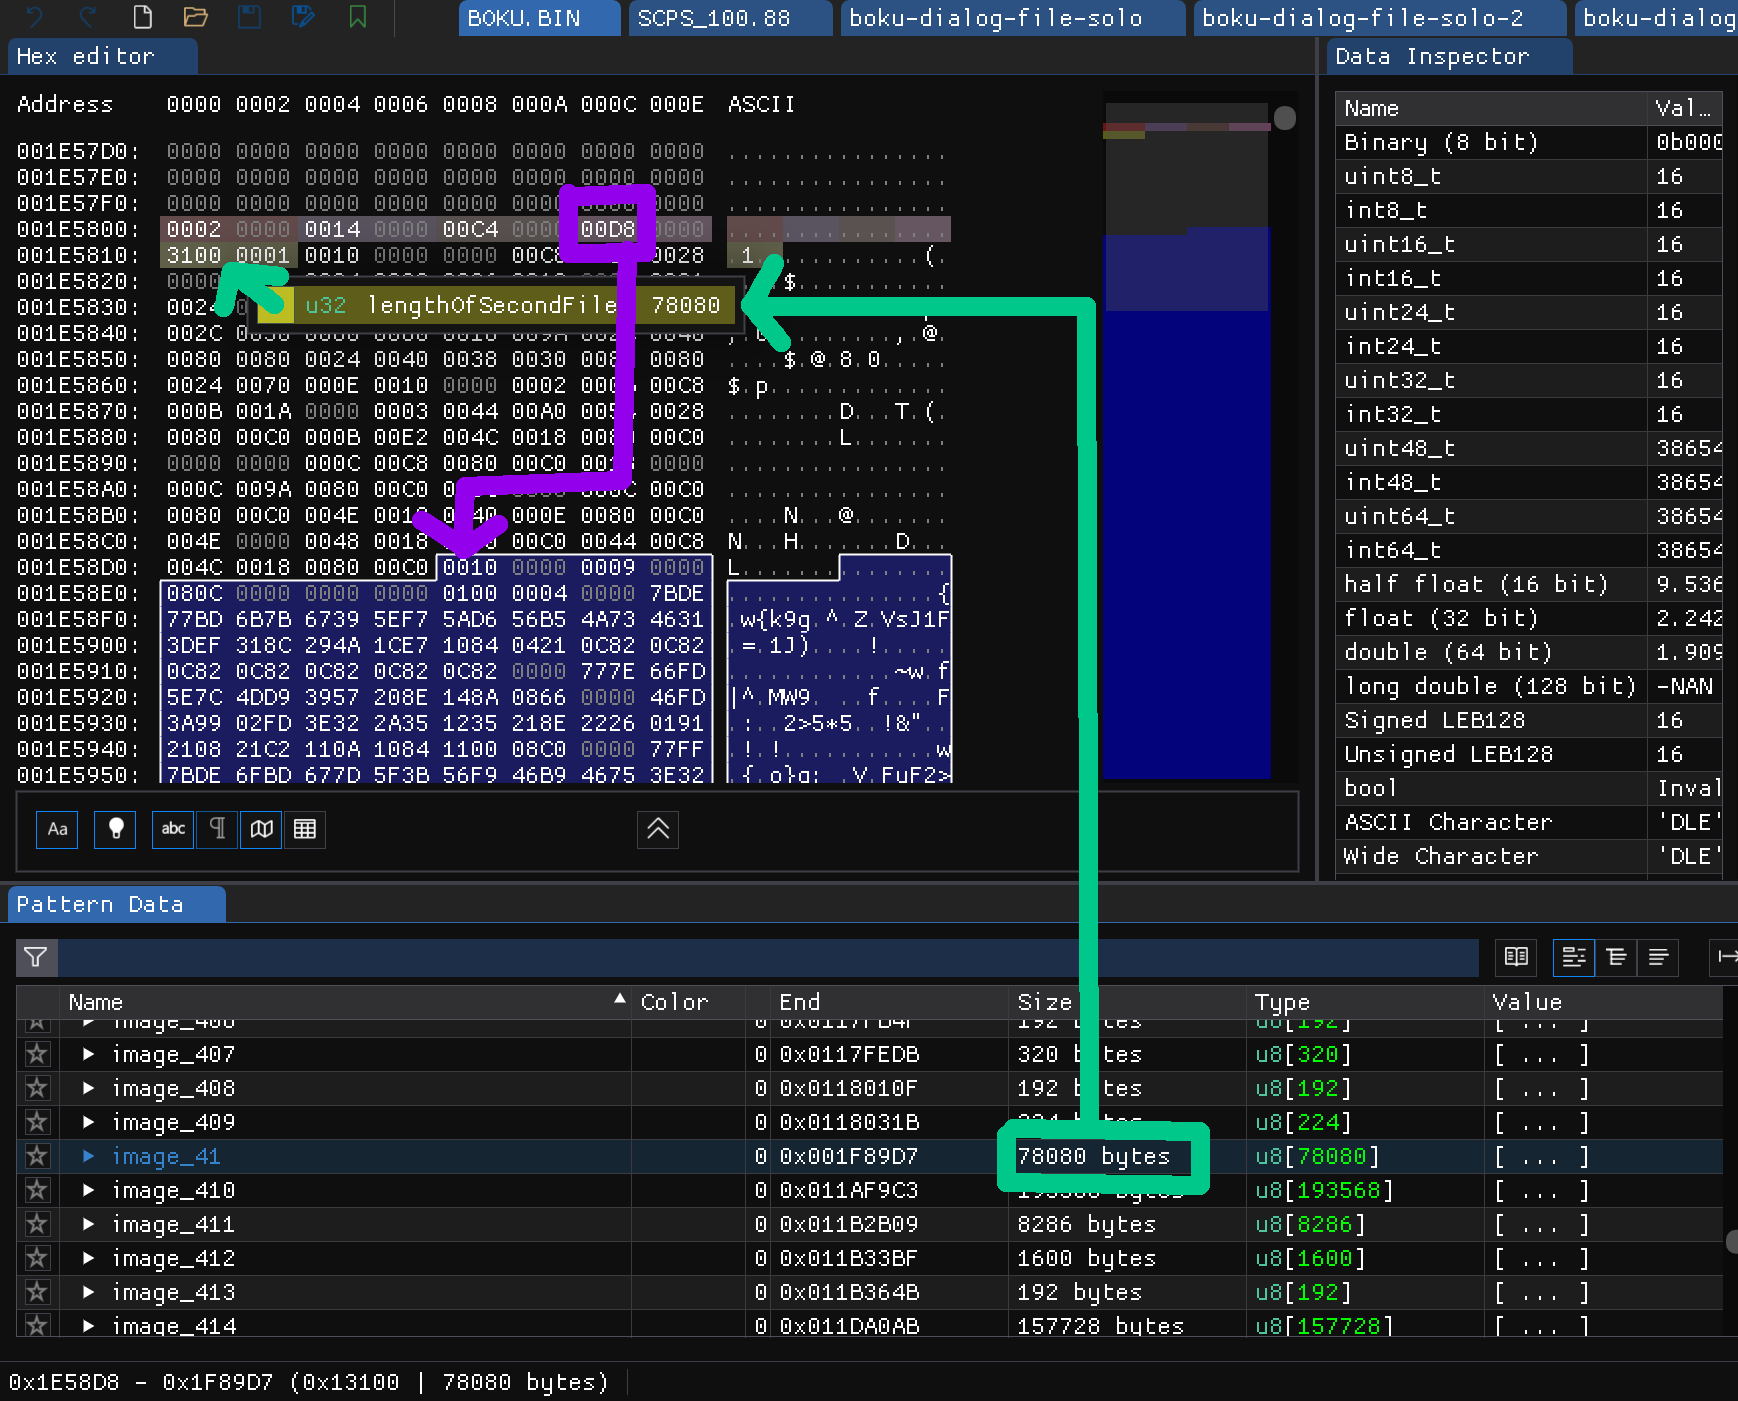Image resolution: width=1738 pixels, height=1401 pixels.
Task: Redo an edit with the redo arrow icon
Action: tap(88, 16)
